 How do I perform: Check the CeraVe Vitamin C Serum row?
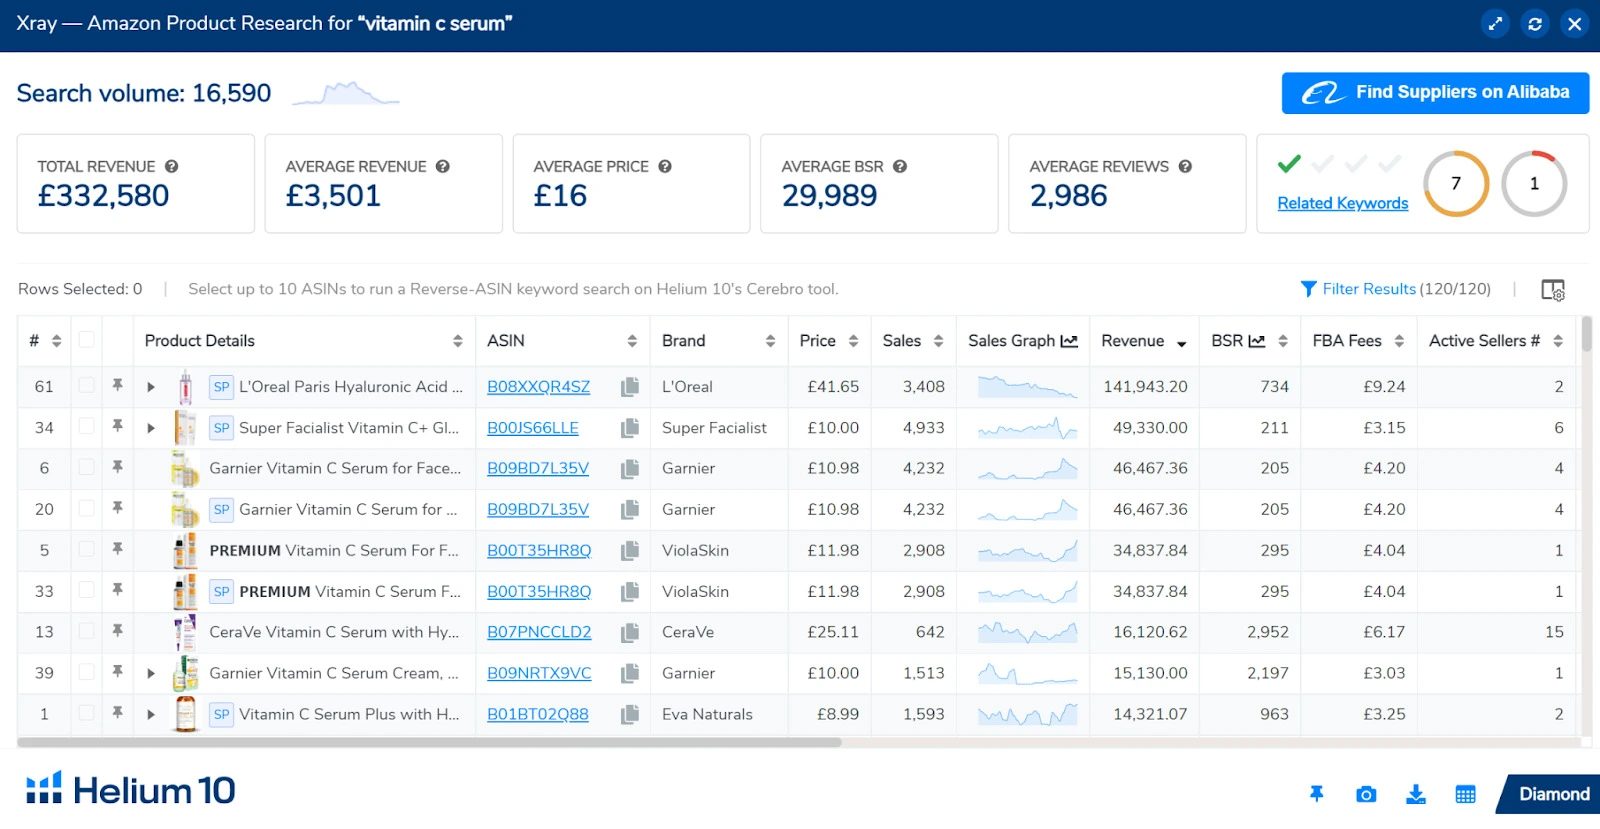coord(87,631)
